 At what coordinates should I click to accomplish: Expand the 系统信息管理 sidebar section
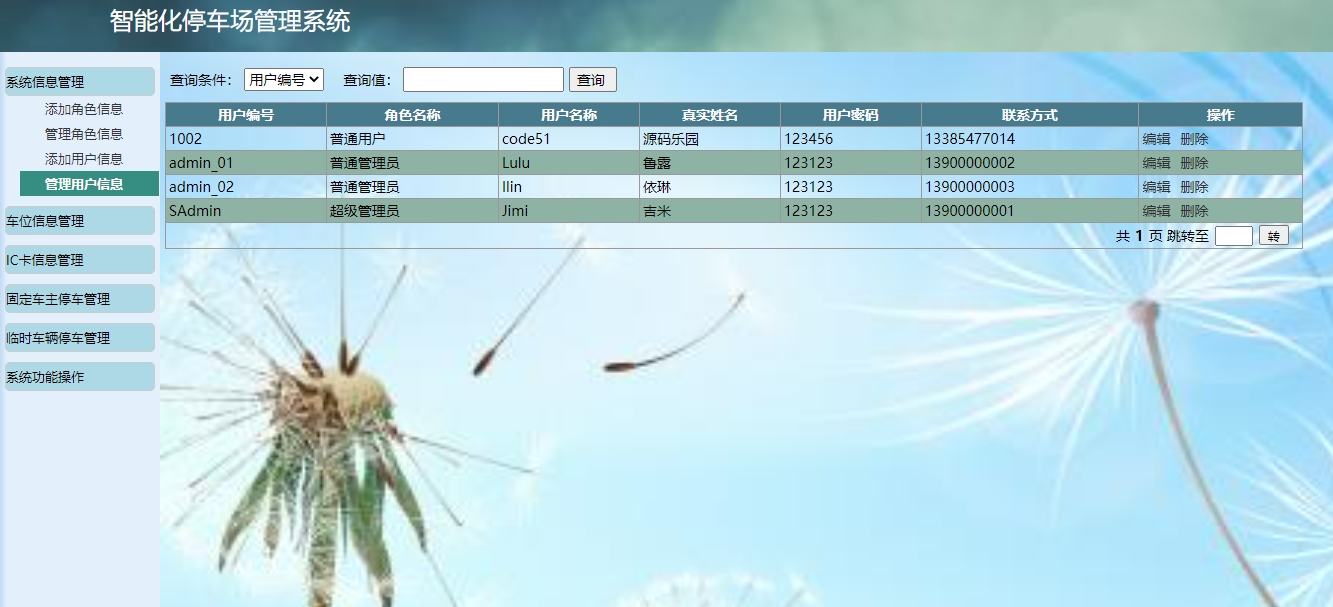79,82
